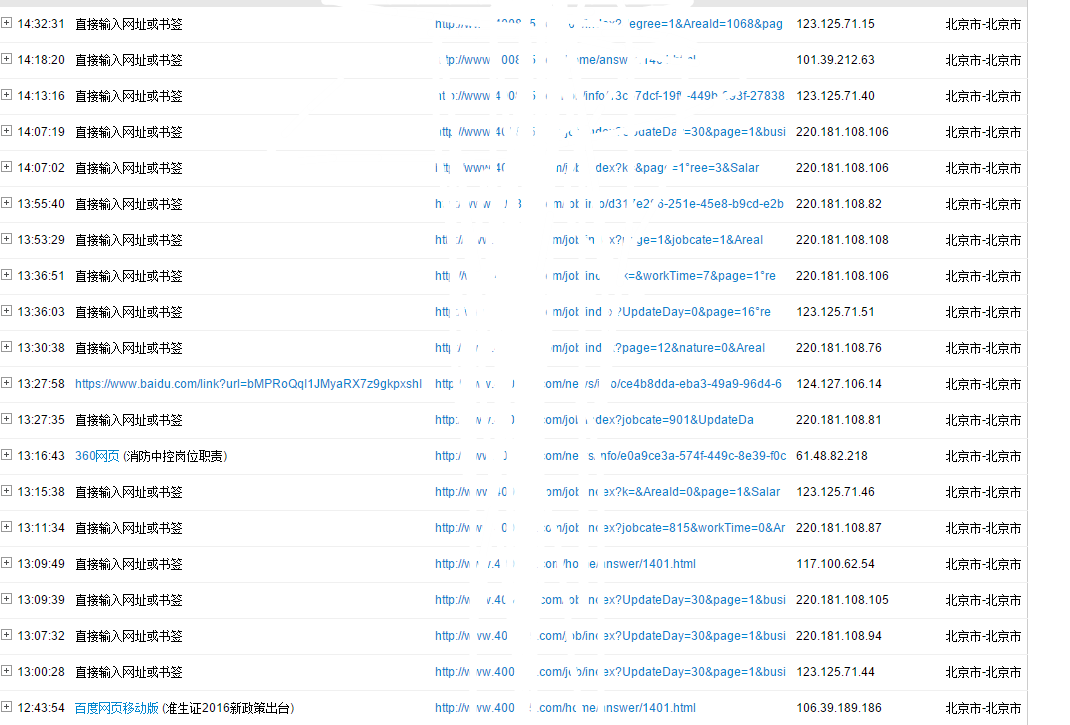This screenshot has height=725, width=1070.
Task: Expand the 13:55:40 visit row
Action: pyautogui.click(x=6, y=203)
